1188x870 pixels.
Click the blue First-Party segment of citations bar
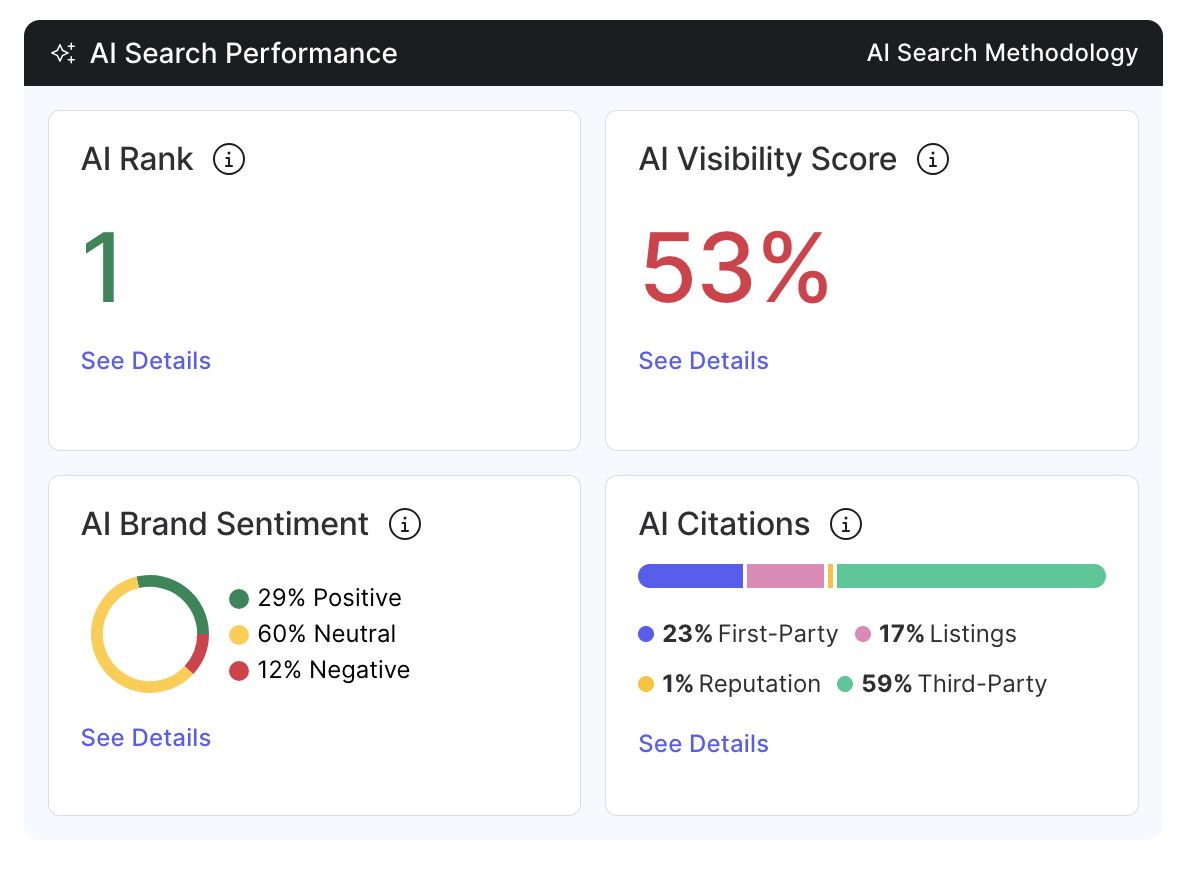690,576
